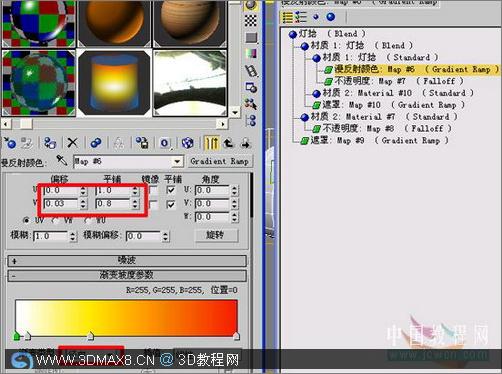The height and width of the screenshot is (374, 502).
Task: Select 漫反射颜色: Map #6 (Gradient Ramp) item
Action: click(x=412, y=69)
